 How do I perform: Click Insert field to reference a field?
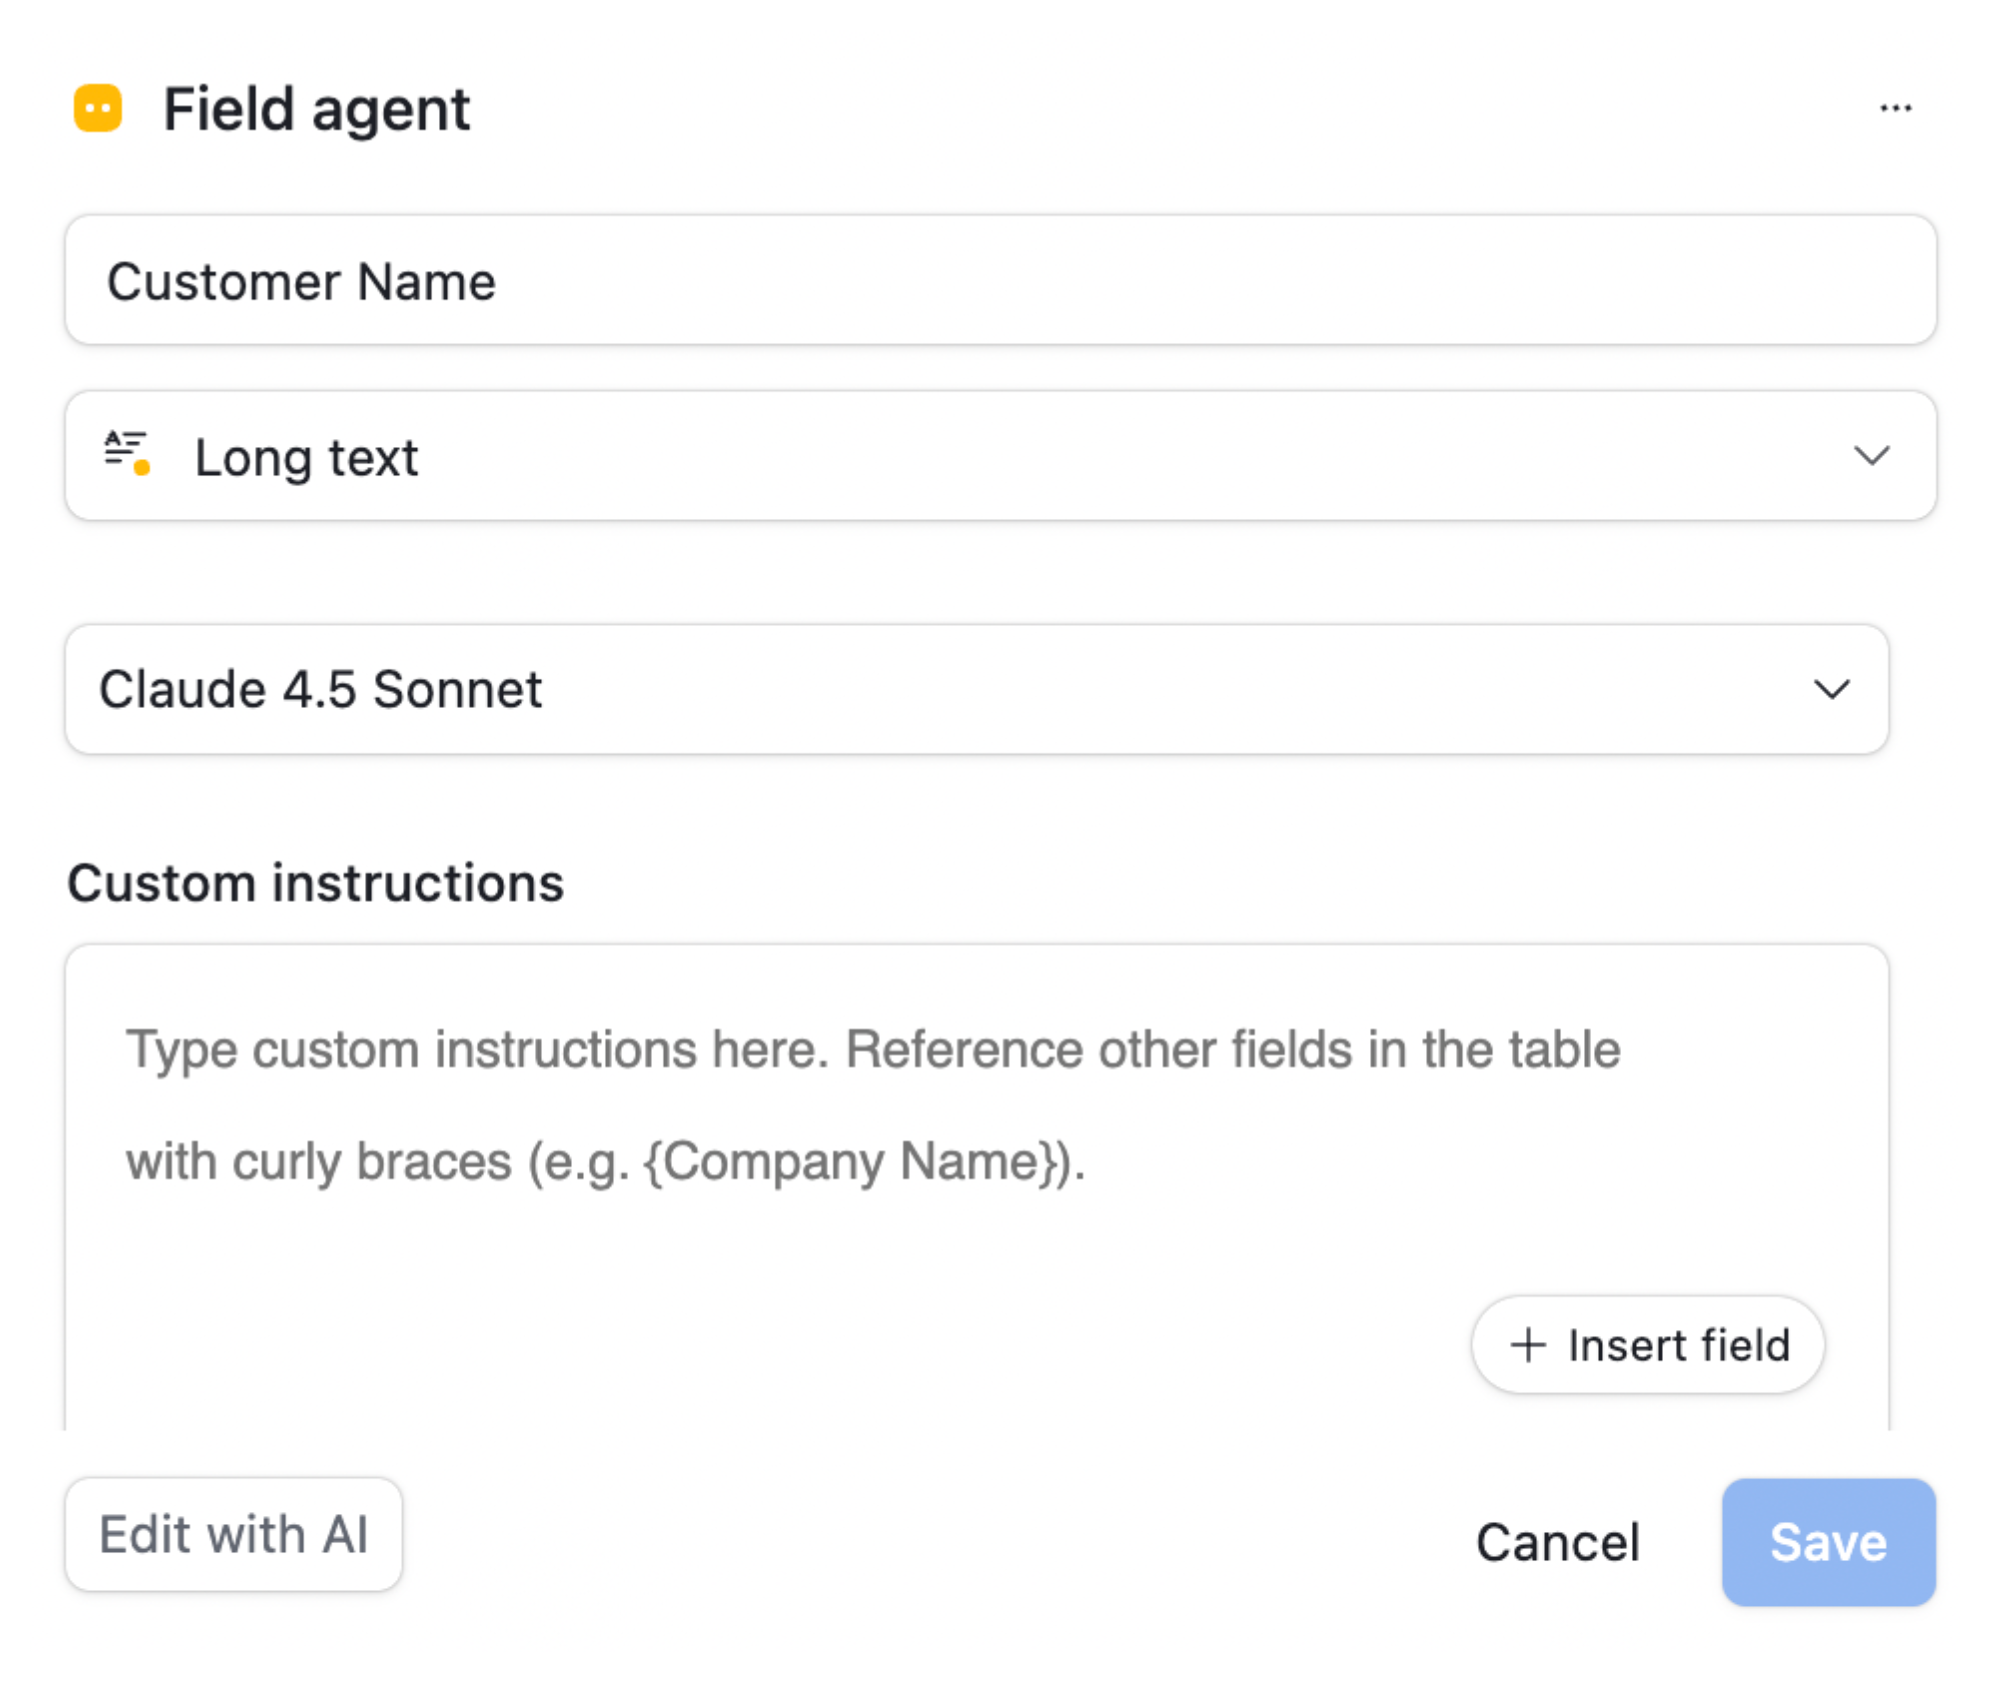pyautogui.click(x=1648, y=1345)
